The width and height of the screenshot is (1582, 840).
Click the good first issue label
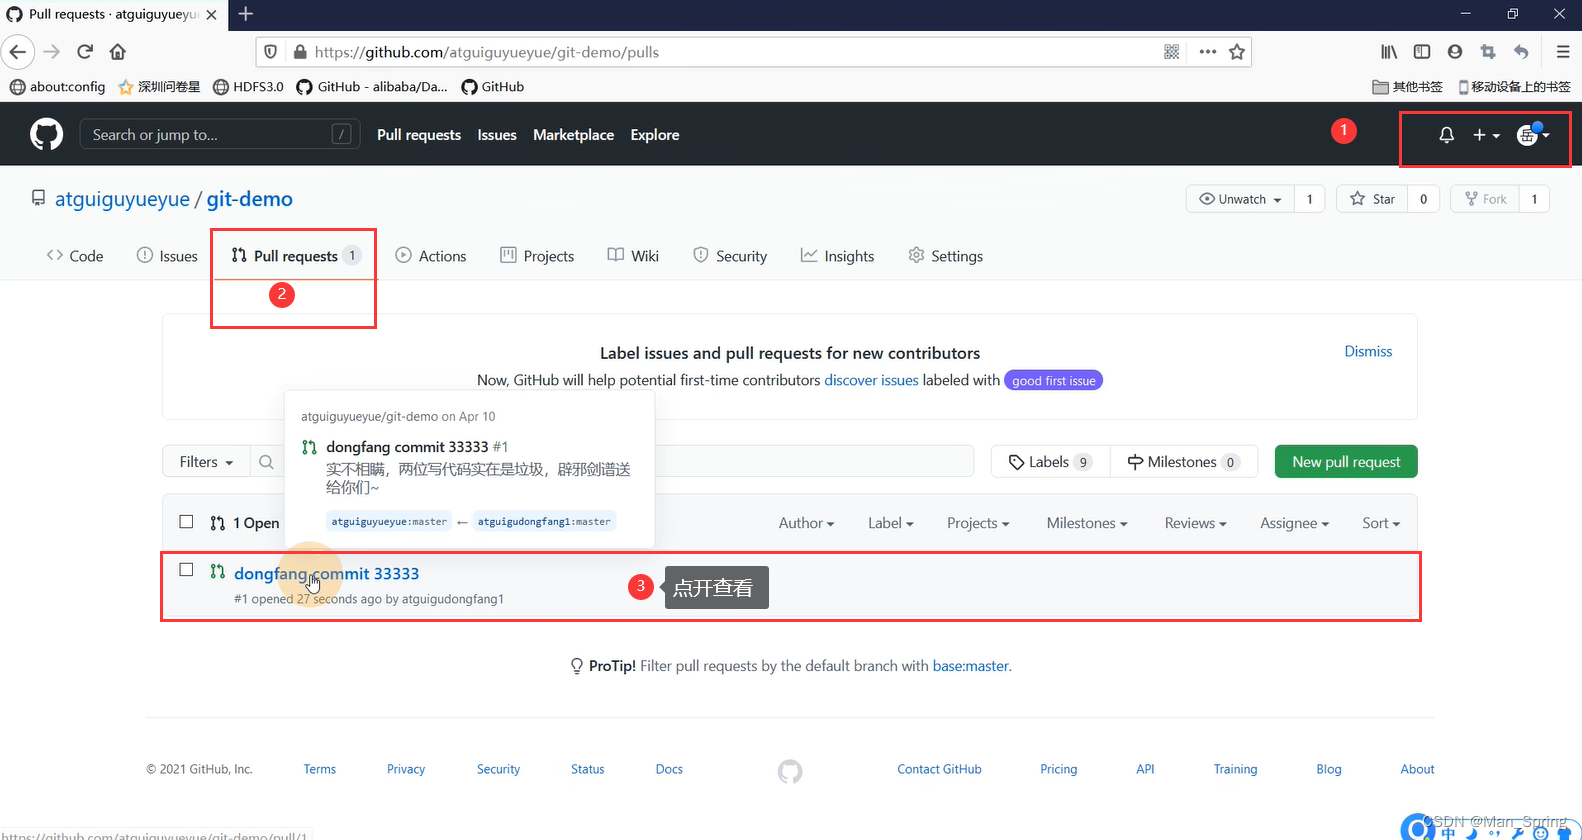point(1053,381)
